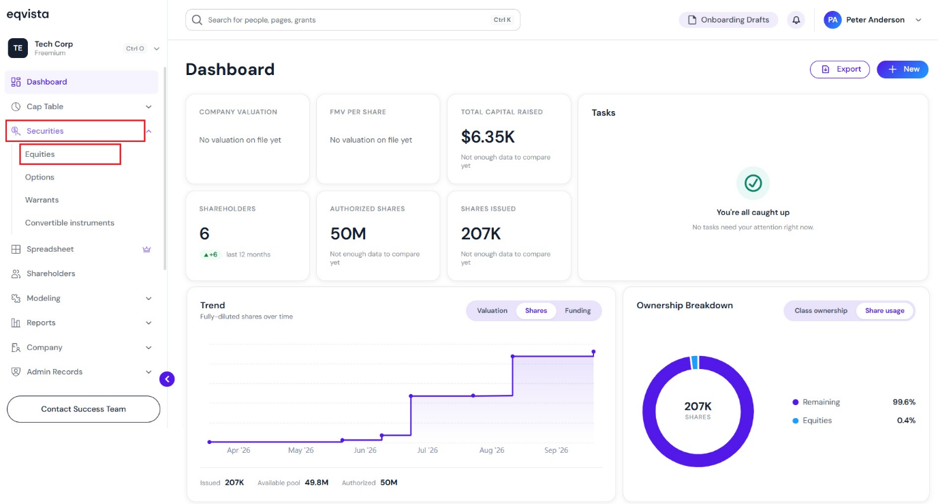Image resolution: width=938 pixels, height=504 pixels.
Task: Expand the Modeling menu chevron
Action: pos(148,298)
